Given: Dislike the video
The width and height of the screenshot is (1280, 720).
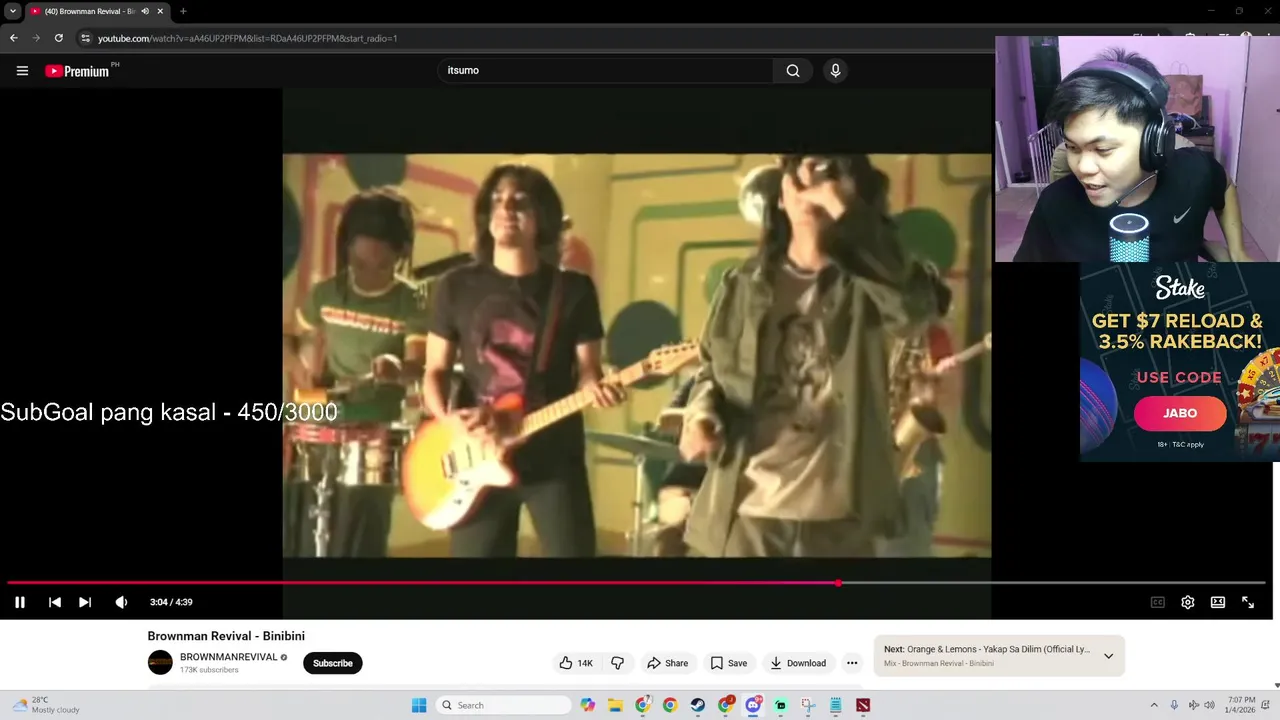Looking at the screenshot, I should coord(618,663).
